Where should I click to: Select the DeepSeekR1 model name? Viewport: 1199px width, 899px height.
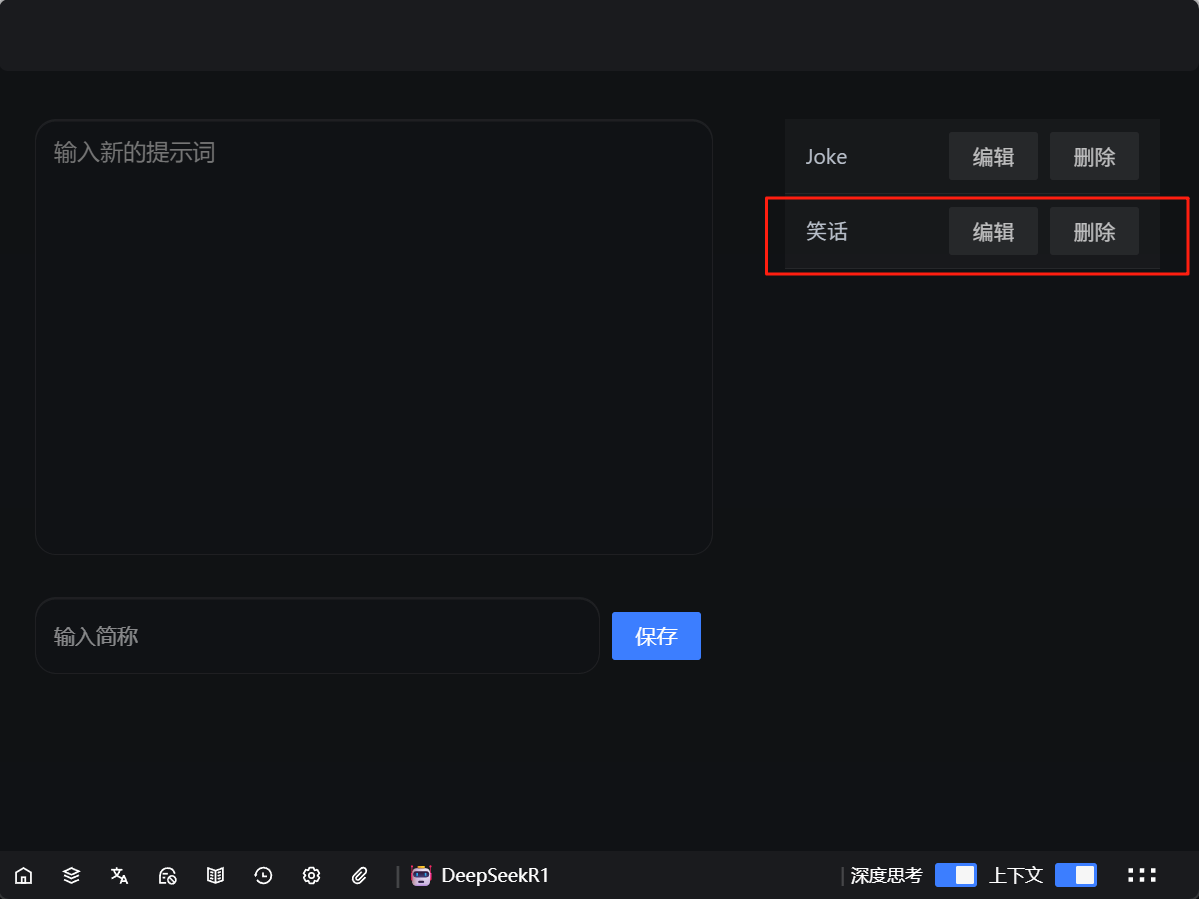pyautogui.click(x=495, y=876)
